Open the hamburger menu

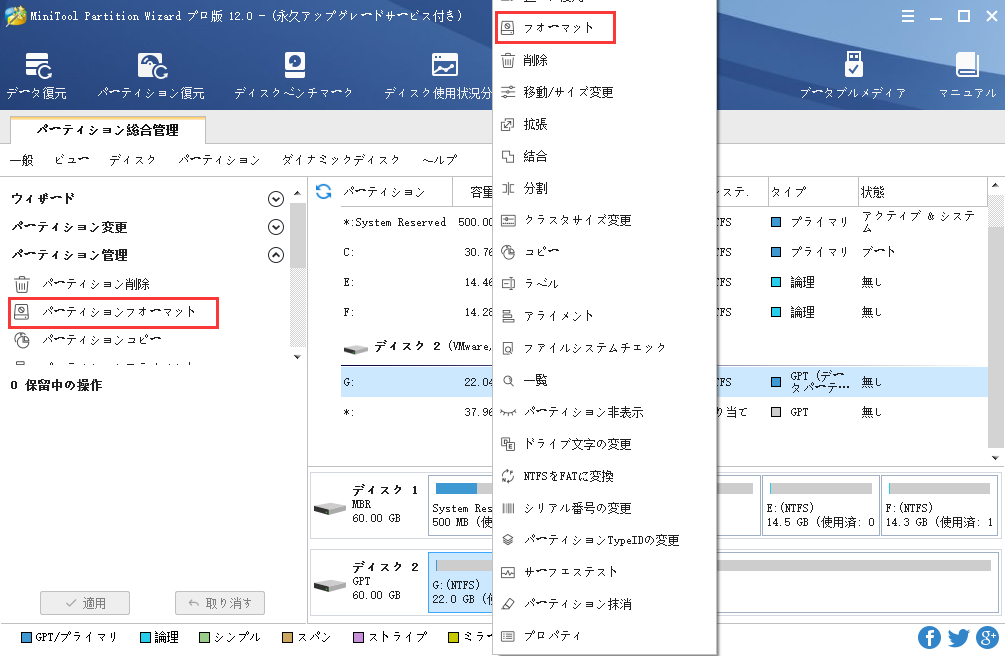908,15
